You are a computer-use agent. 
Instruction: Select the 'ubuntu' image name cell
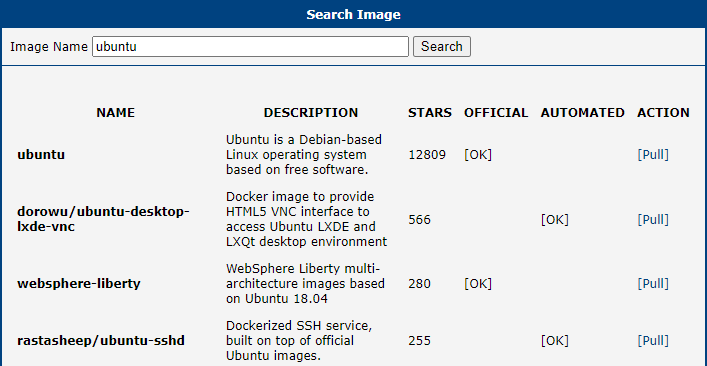click(41, 155)
